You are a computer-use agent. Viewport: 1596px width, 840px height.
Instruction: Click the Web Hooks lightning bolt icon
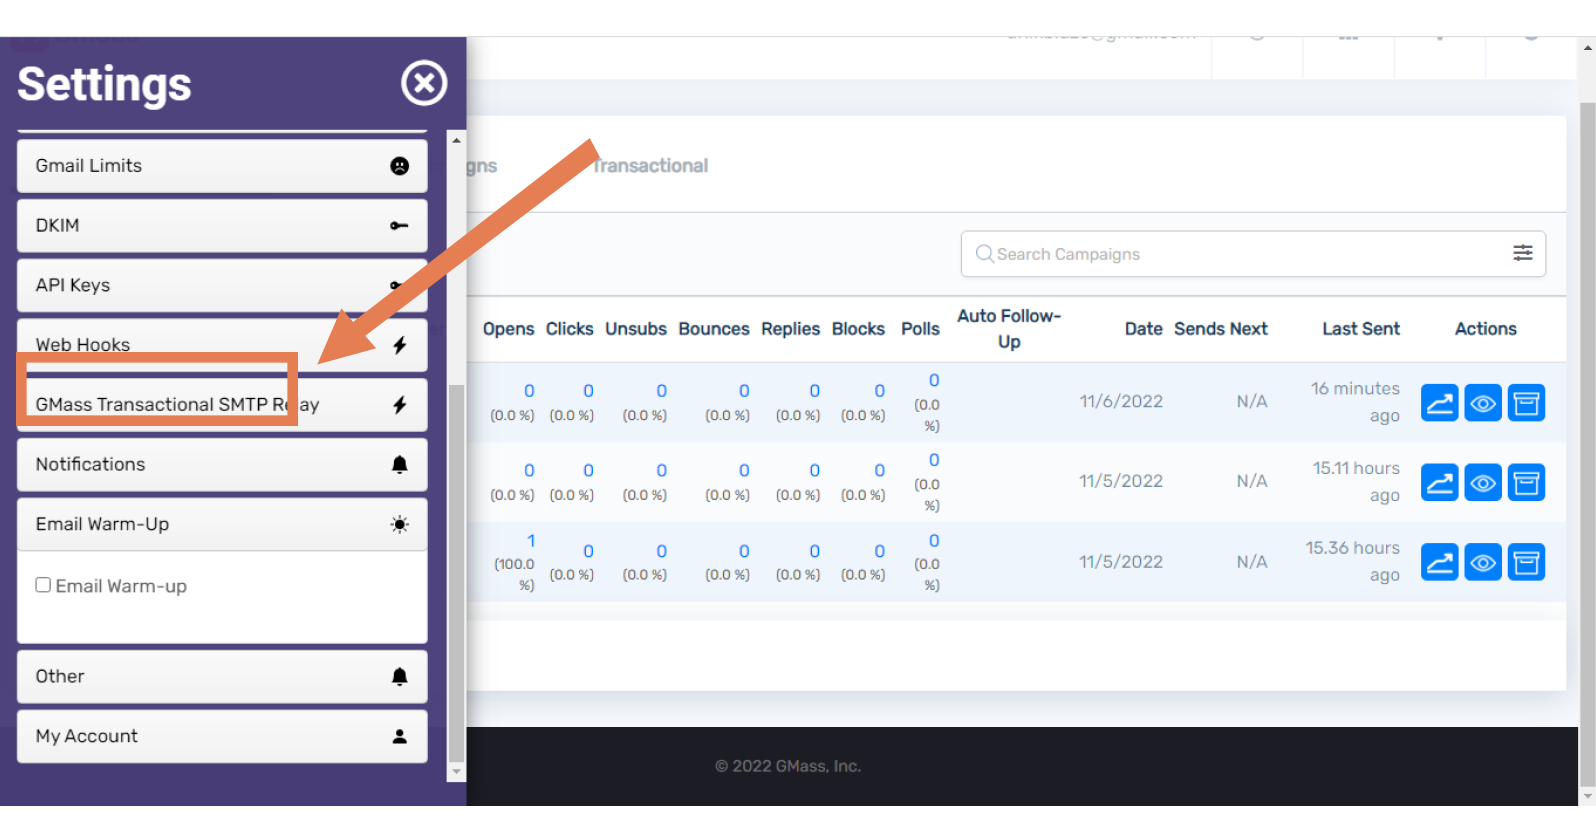[399, 345]
